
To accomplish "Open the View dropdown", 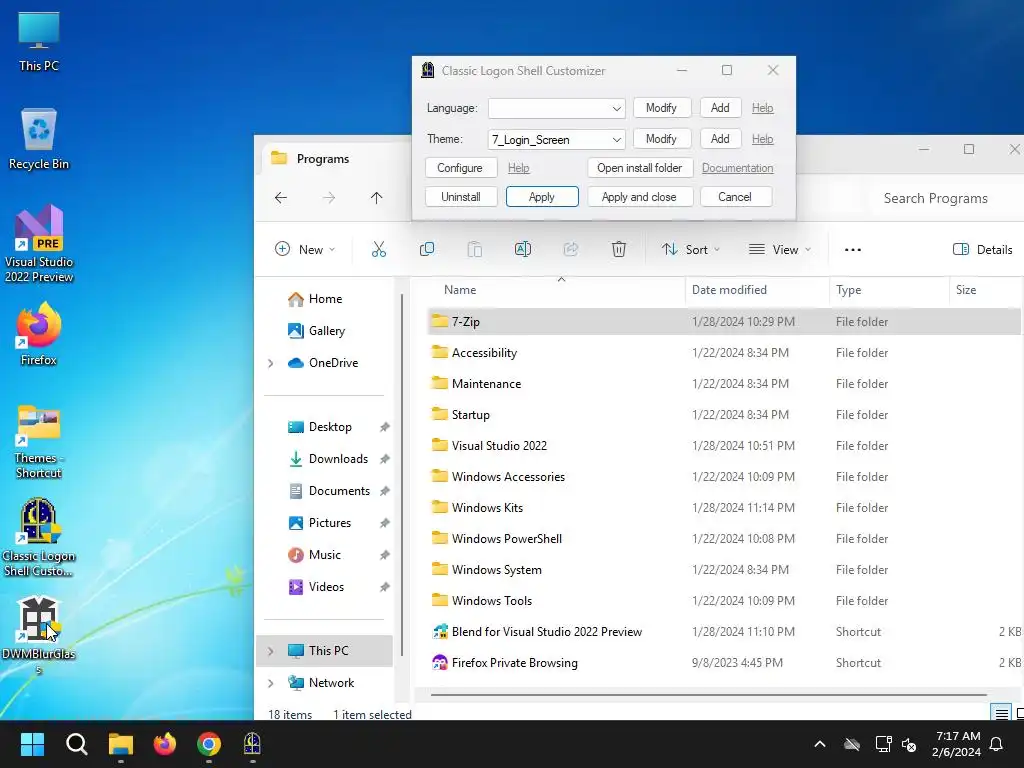I will click(780, 249).
